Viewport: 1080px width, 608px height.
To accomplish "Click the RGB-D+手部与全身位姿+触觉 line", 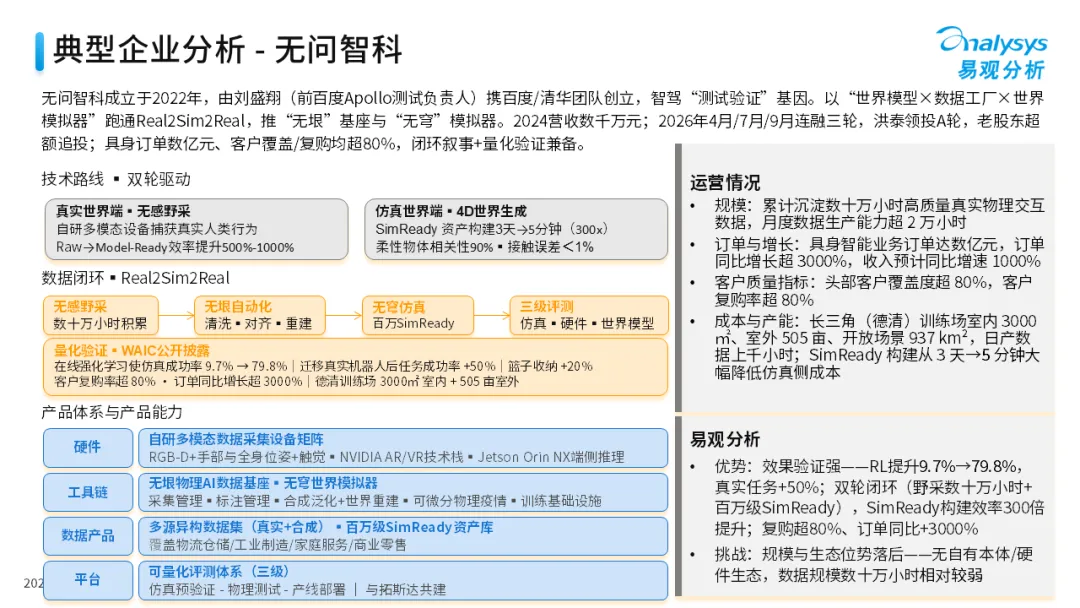I will pyautogui.click(x=386, y=457).
